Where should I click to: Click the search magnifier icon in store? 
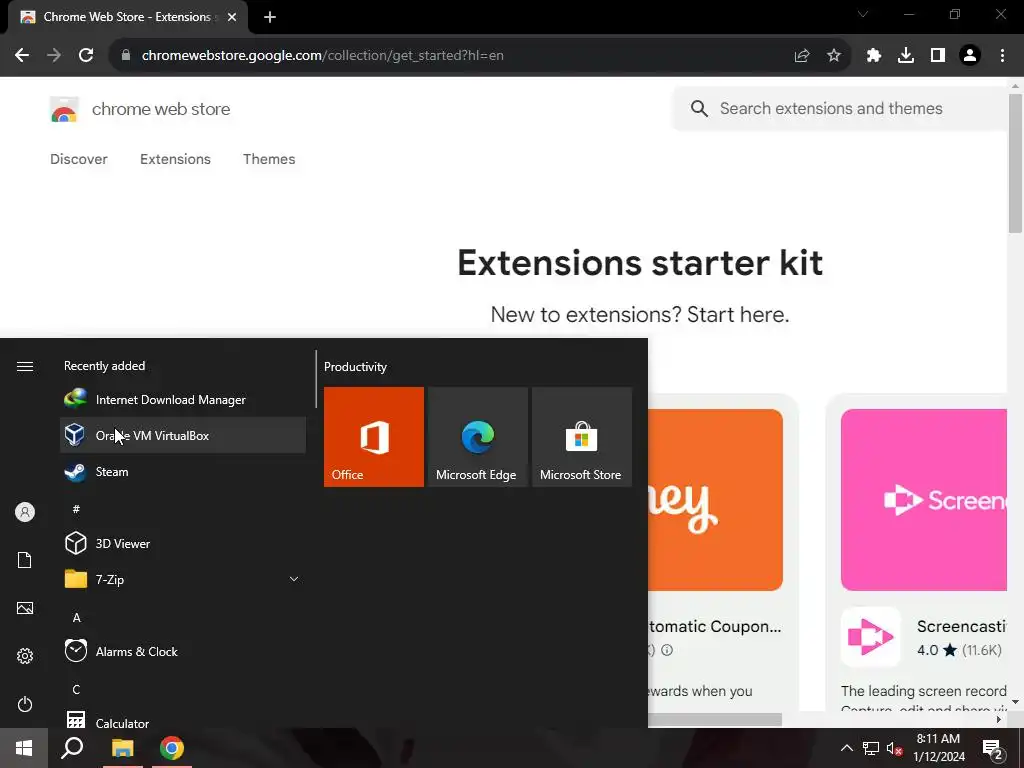tap(699, 108)
